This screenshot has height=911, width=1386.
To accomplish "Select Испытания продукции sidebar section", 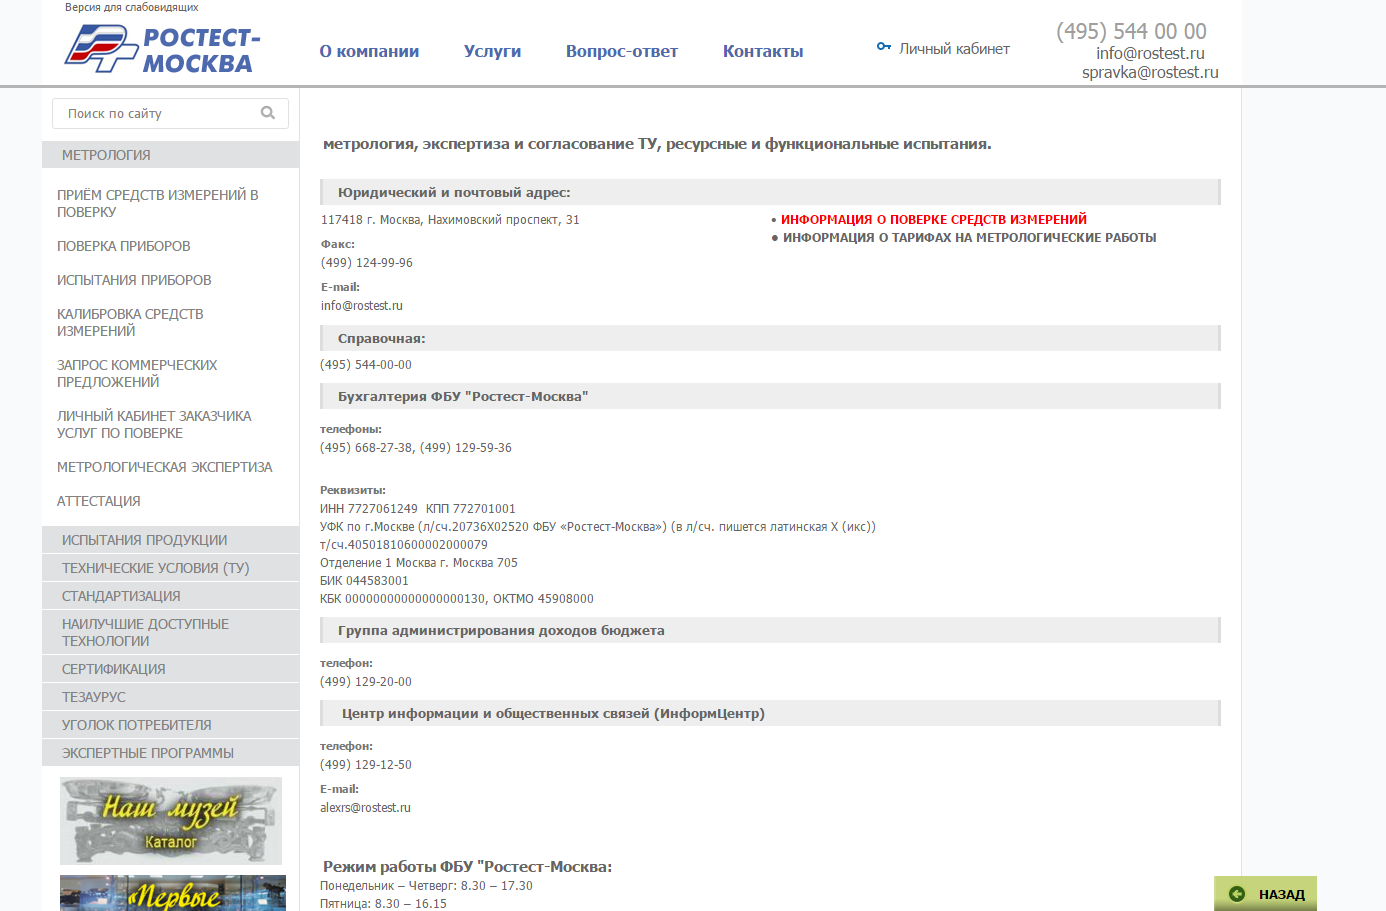I will coord(170,540).
